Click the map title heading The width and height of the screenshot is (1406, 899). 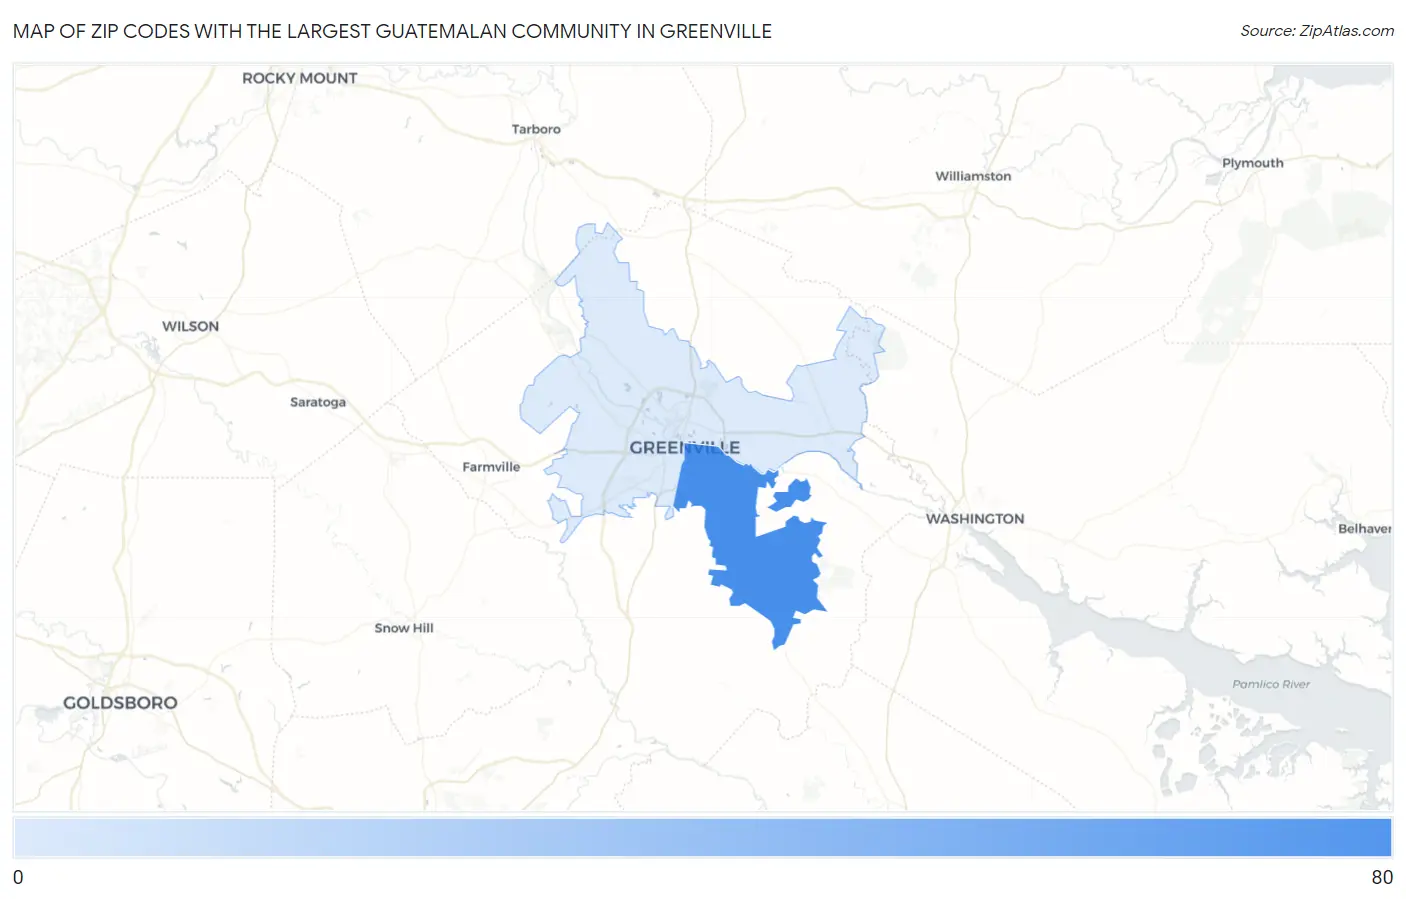click(392, 31)
